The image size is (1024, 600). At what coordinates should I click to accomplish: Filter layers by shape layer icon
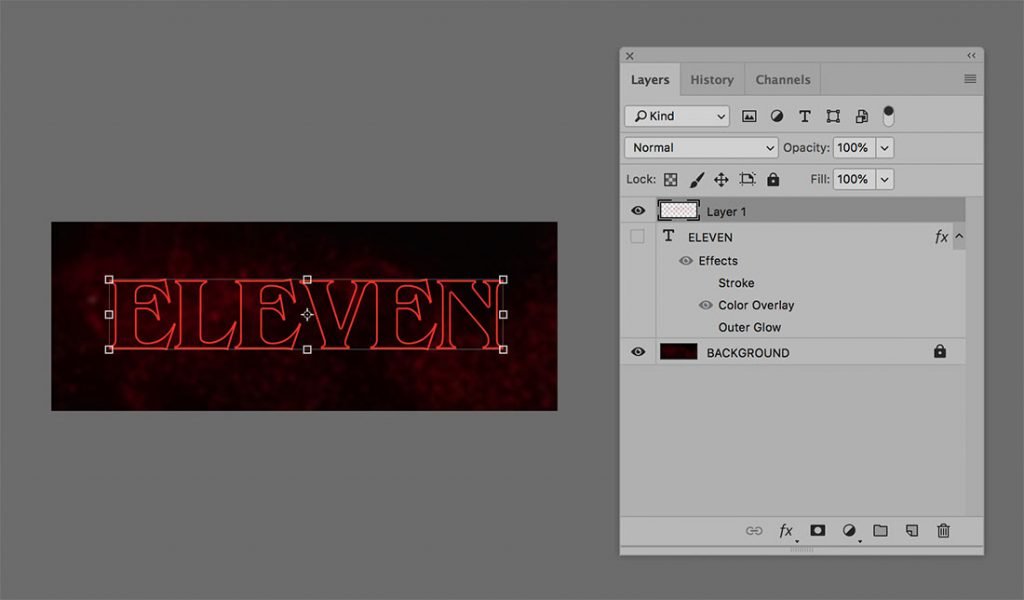[x=833, y=116]
